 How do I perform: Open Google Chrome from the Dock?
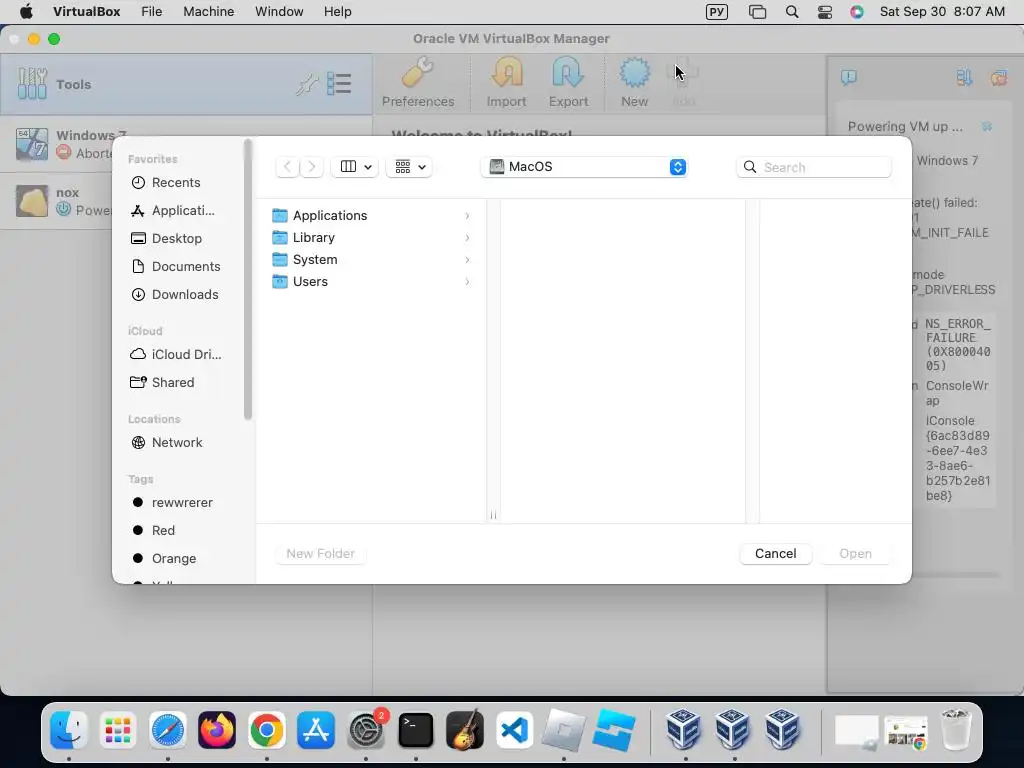click(266, 729)
